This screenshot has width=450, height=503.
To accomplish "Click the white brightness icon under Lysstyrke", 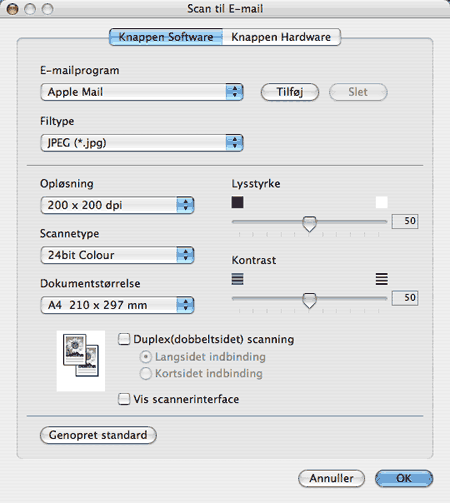I will click(381, 202).
